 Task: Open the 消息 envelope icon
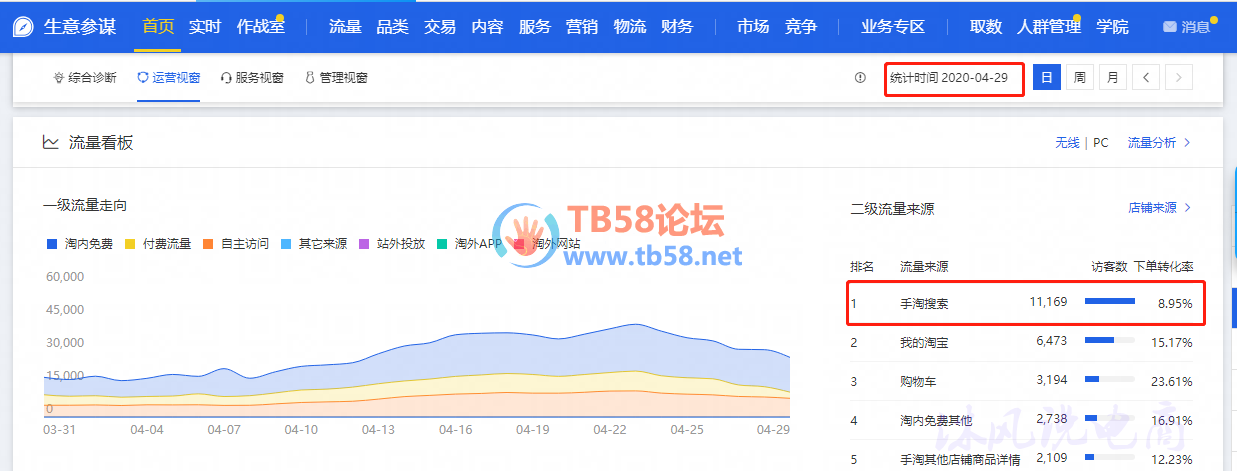coord(1169,27)
